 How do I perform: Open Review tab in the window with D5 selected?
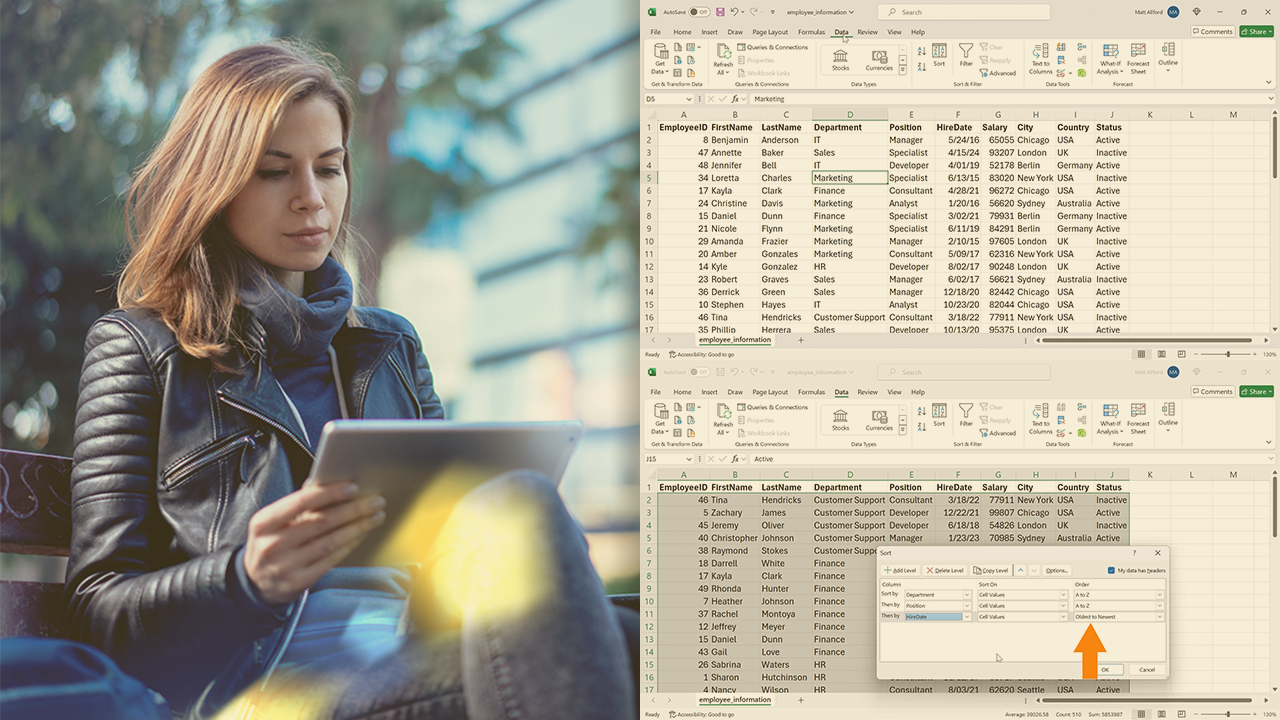tap(867, 32)
